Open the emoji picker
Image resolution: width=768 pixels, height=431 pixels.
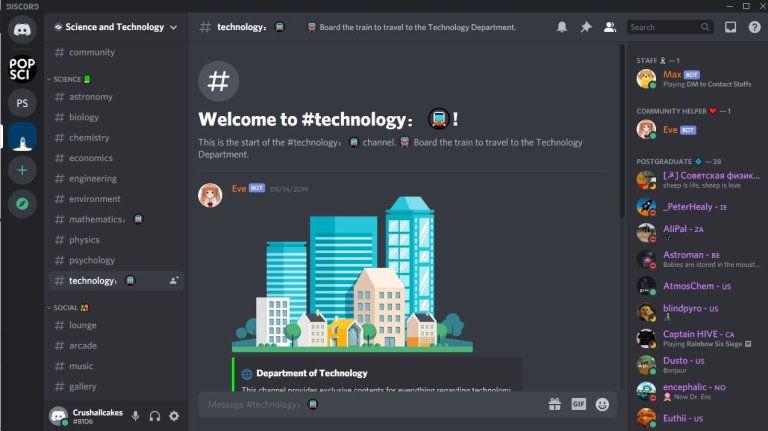(602, 404)
